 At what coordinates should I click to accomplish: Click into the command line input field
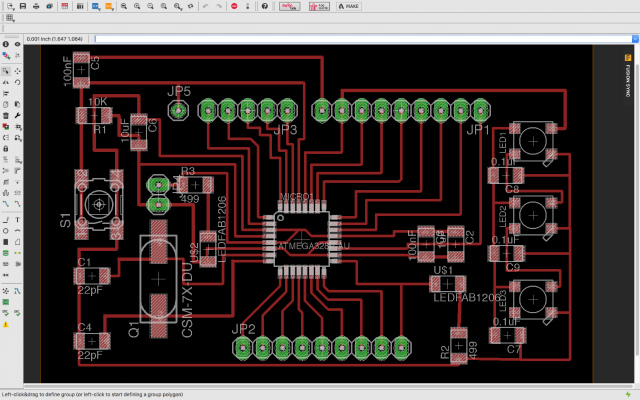(x=363, y=39)
